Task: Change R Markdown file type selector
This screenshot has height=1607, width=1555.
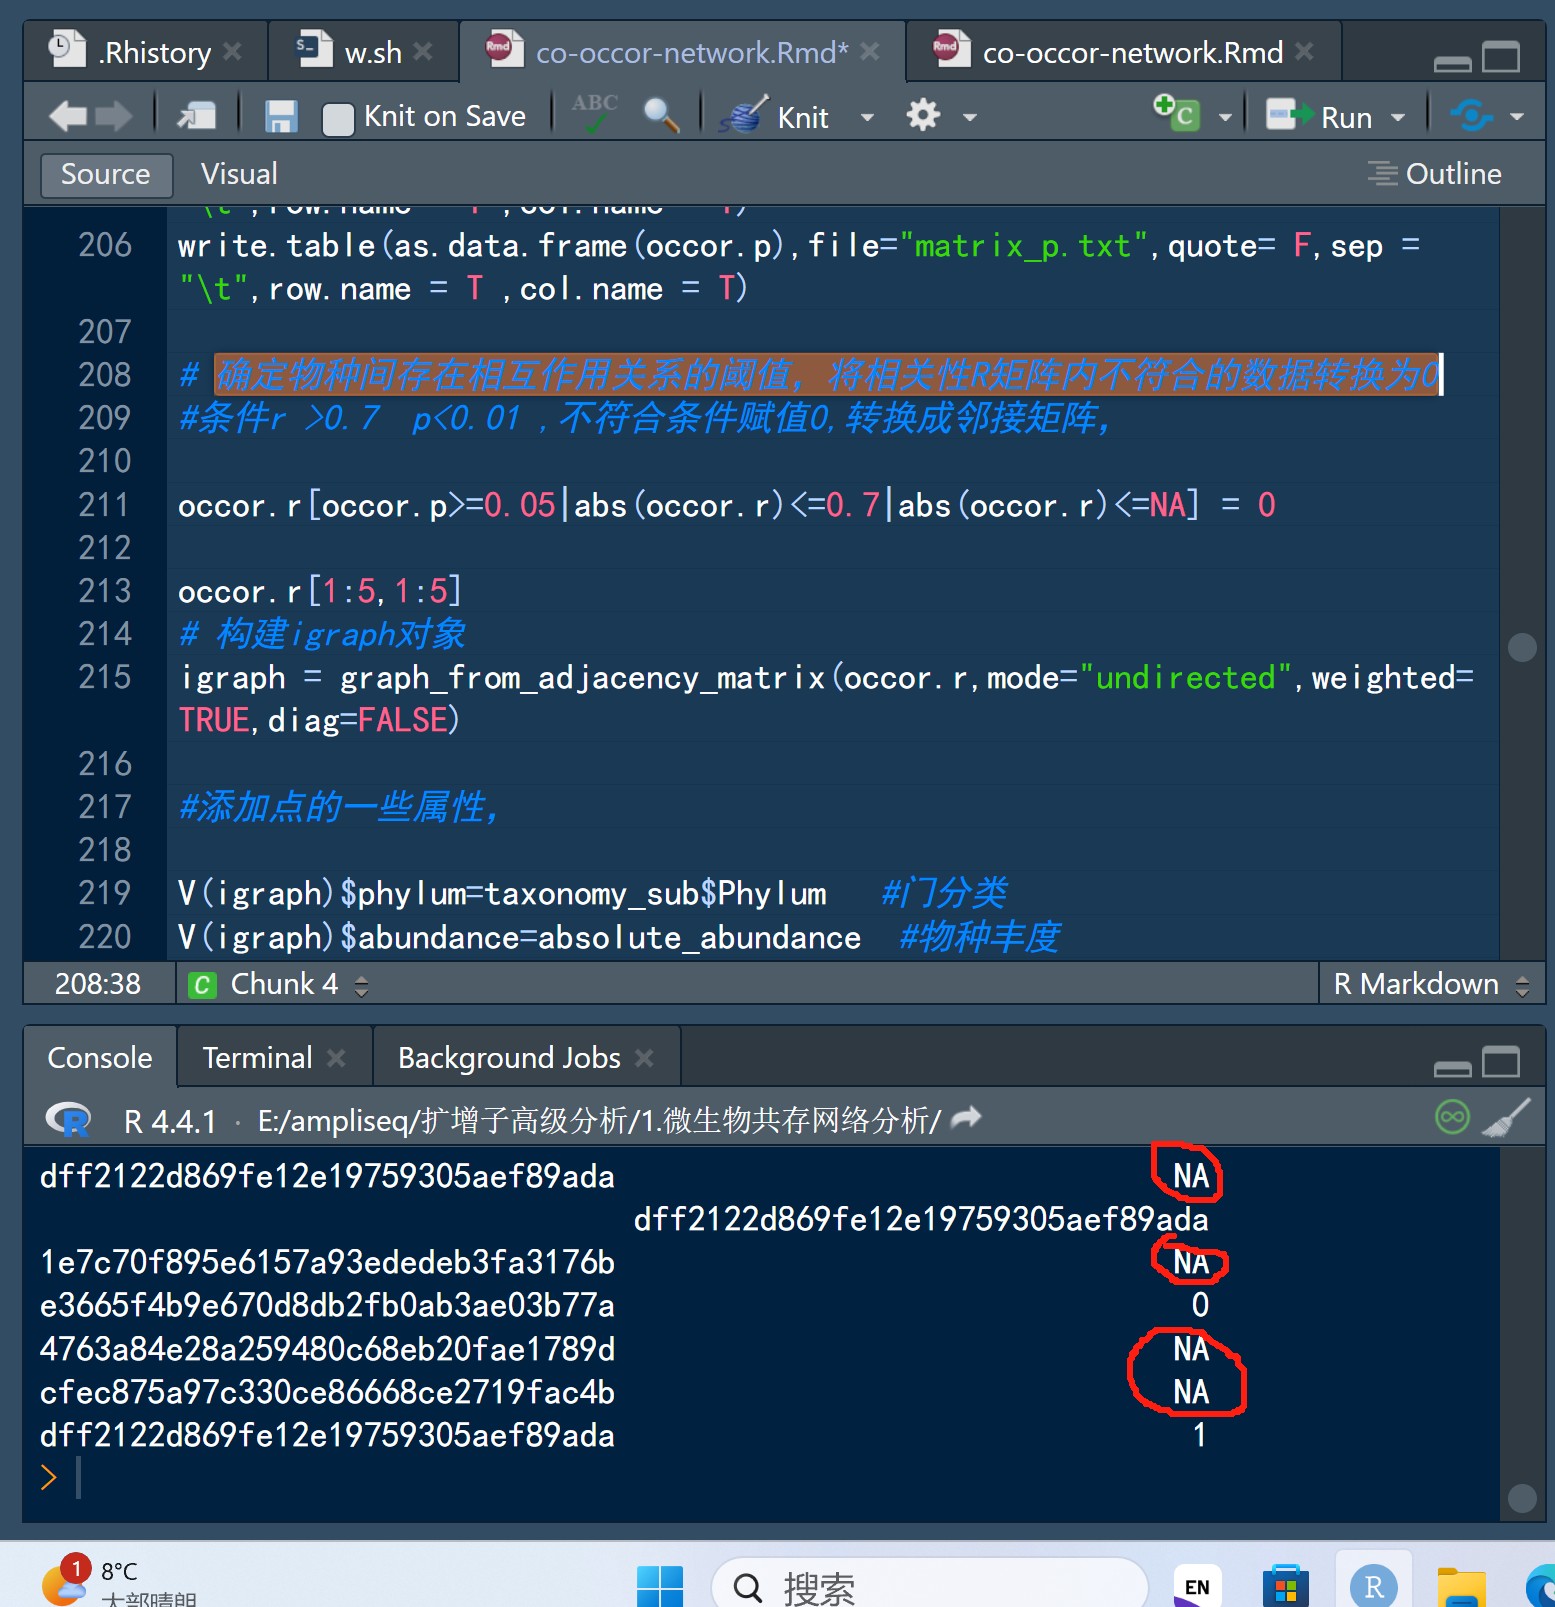Action: pos(1431,985)
